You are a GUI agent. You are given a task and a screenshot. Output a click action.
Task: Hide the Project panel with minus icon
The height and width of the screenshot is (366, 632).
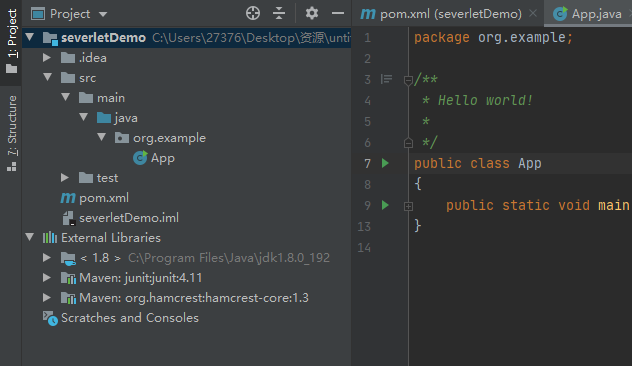tap(338, 13)
